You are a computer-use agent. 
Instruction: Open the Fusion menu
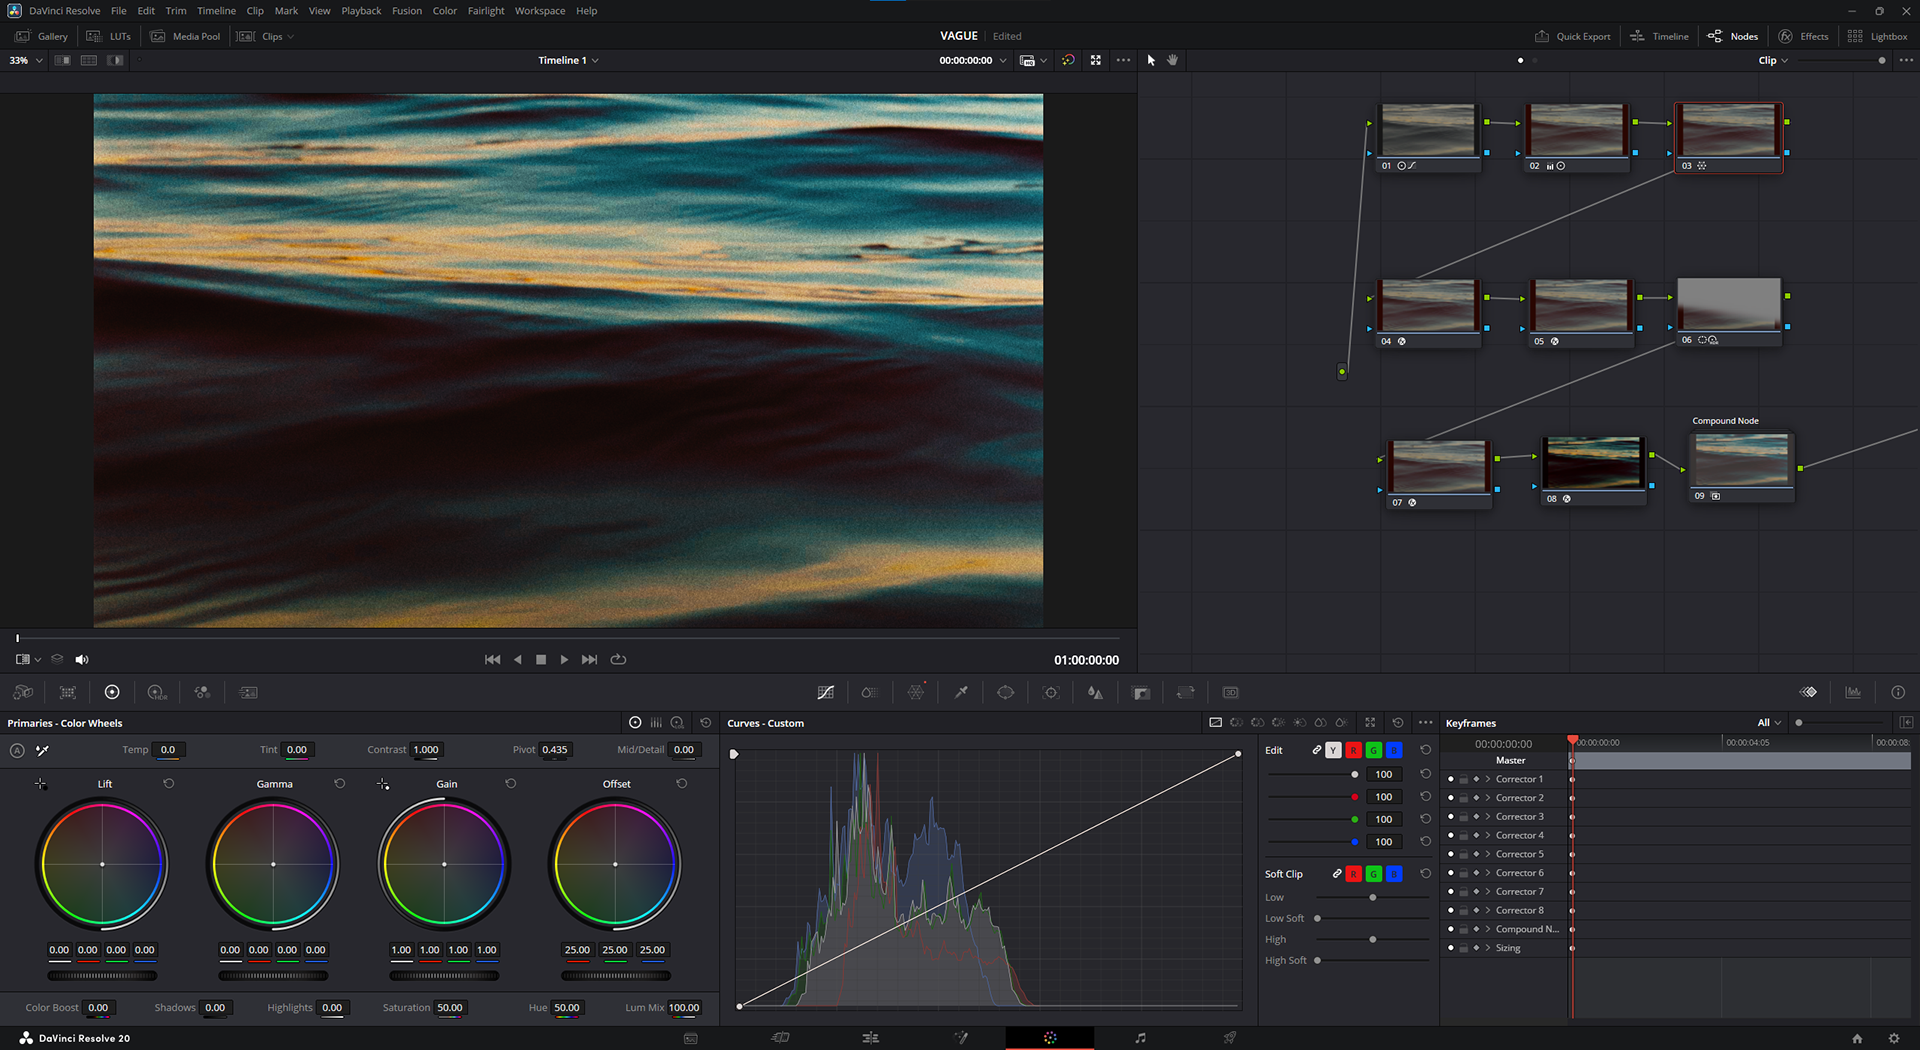(406, 11)
